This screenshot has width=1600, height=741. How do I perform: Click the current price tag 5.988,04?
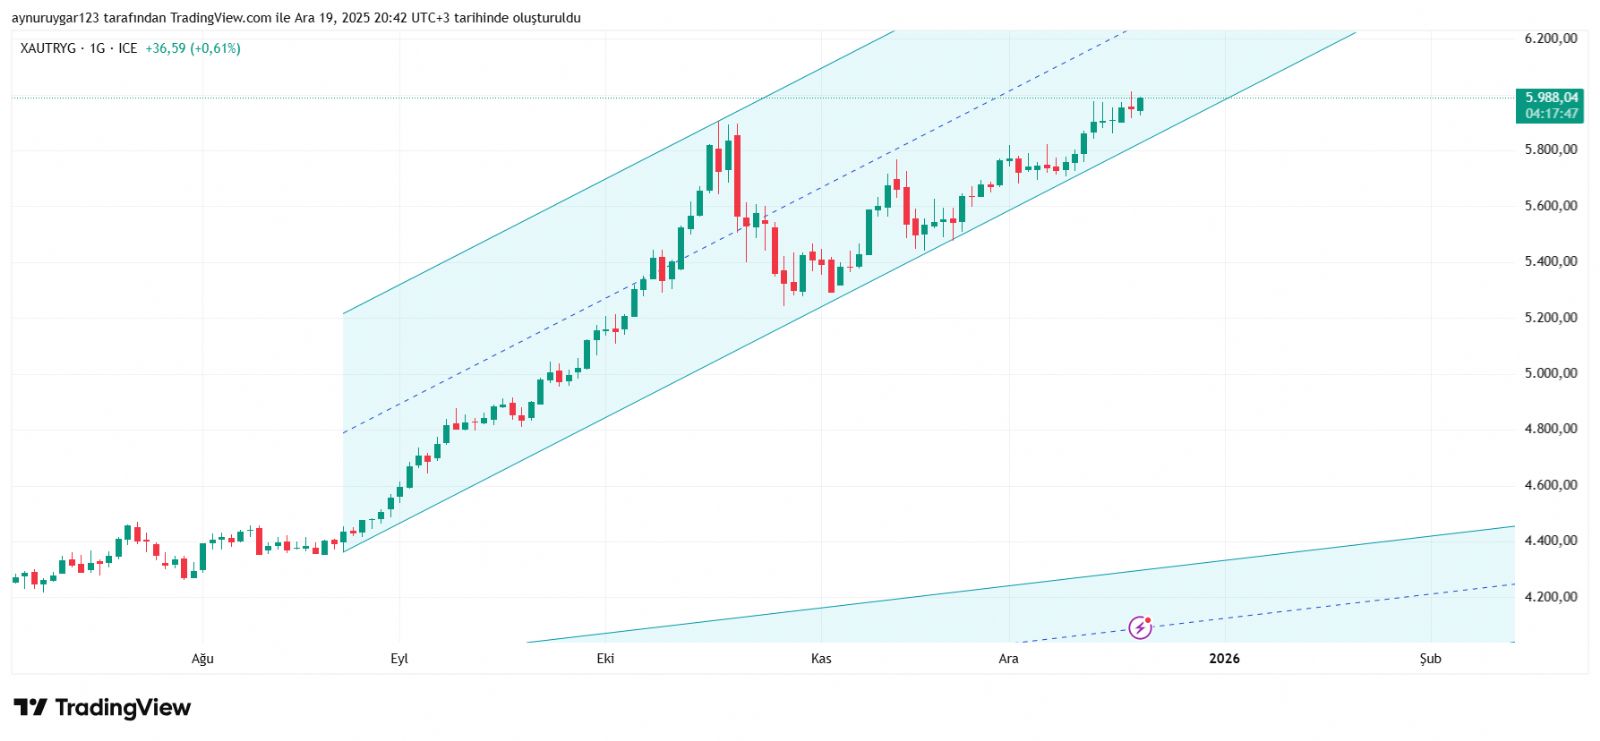tap(1551, 97)
